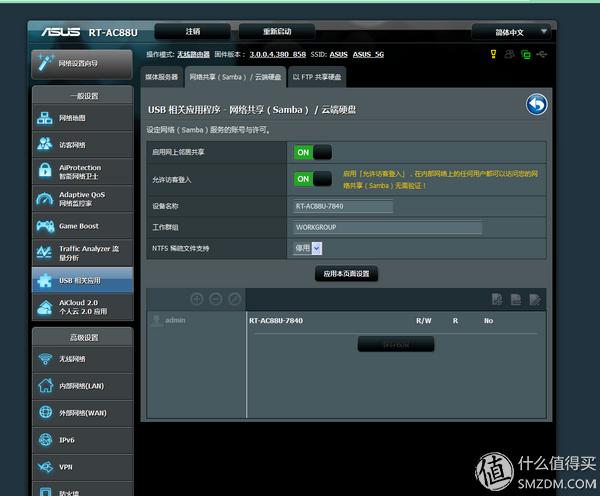Click delete folder icon in share toolbar
The width and height of the screenshot is (600, 496).
click(x=516, y=299)
